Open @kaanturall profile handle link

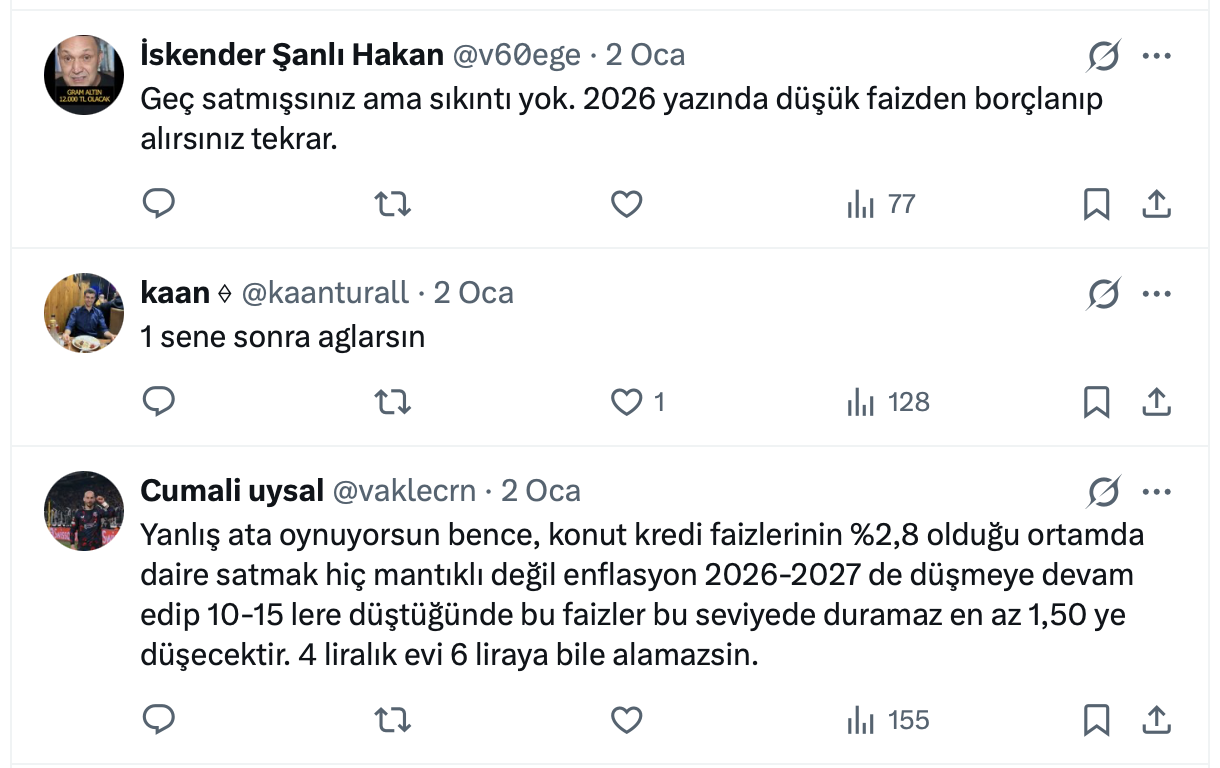(x=326, y=293)
